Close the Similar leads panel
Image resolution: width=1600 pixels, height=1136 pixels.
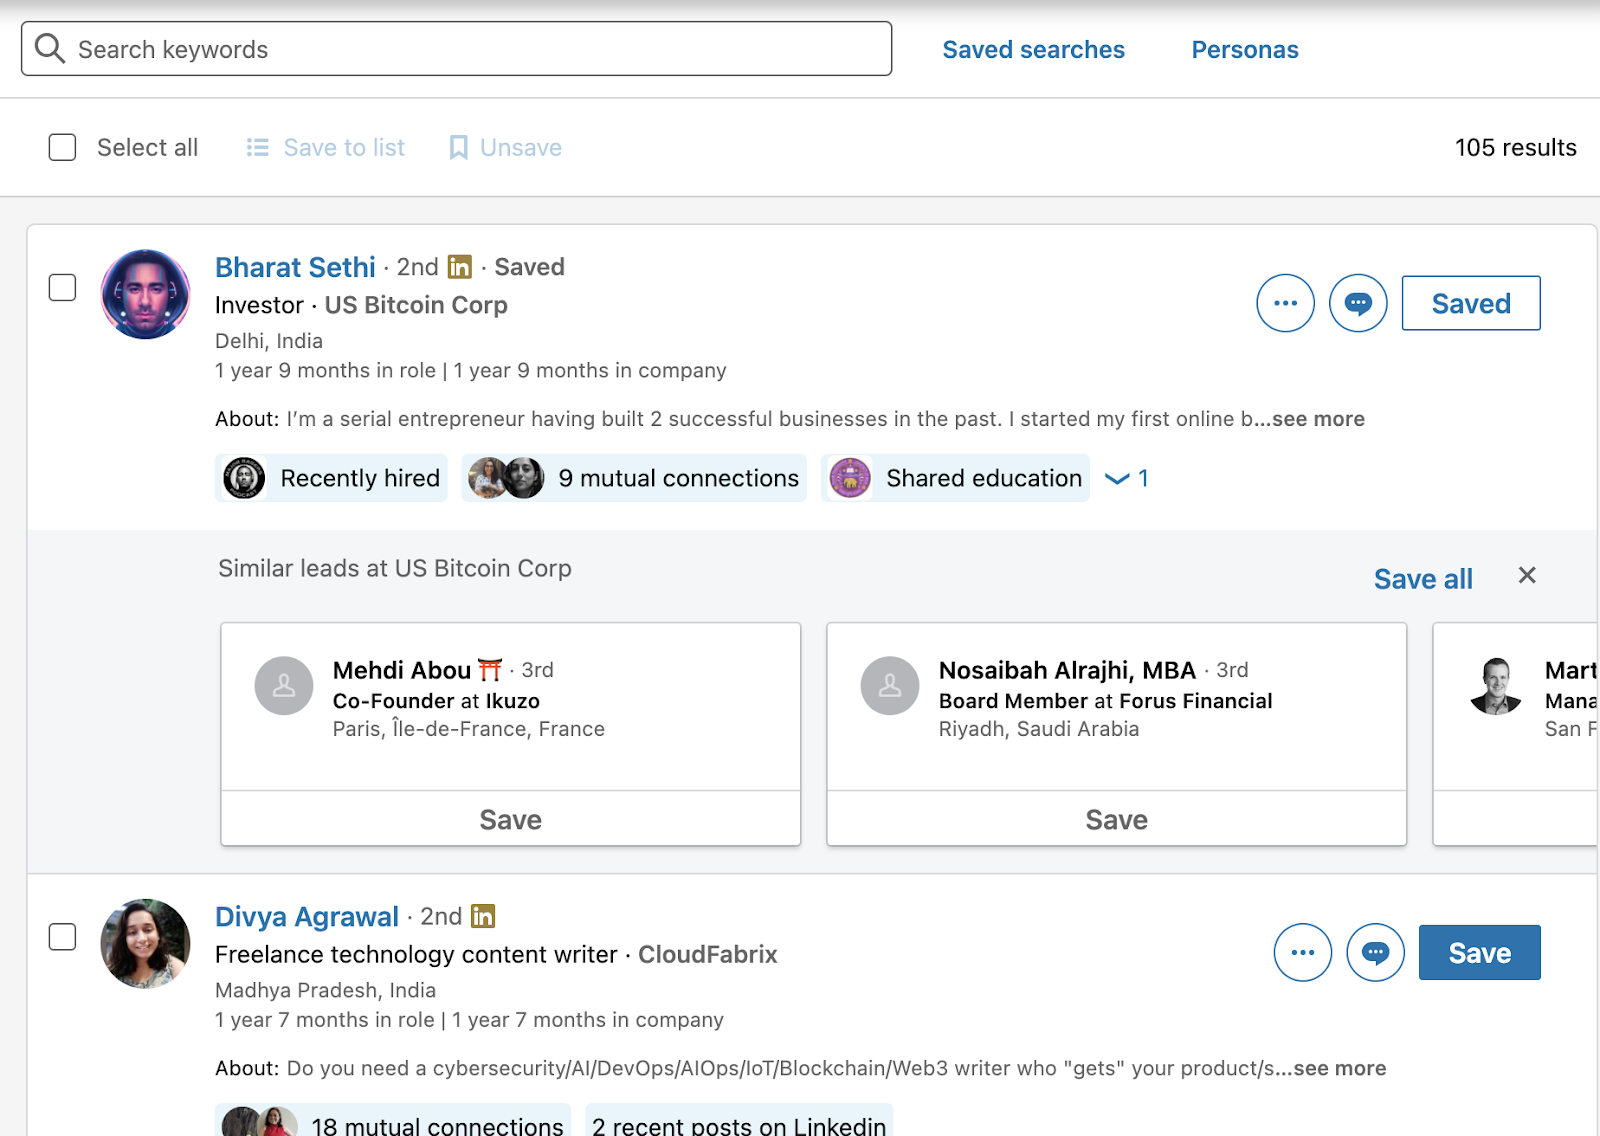(x=1526, y=575)
